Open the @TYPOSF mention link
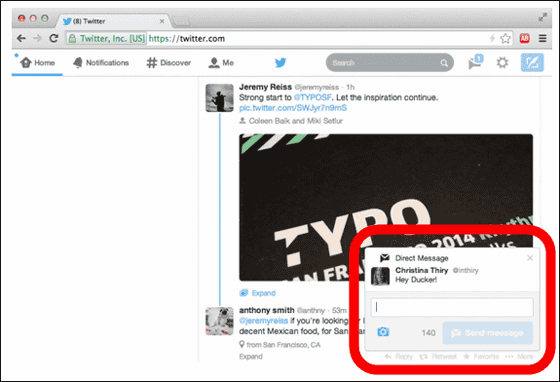Screen dimensions: 560x382 pyautogui.click(x=312, y=97)
